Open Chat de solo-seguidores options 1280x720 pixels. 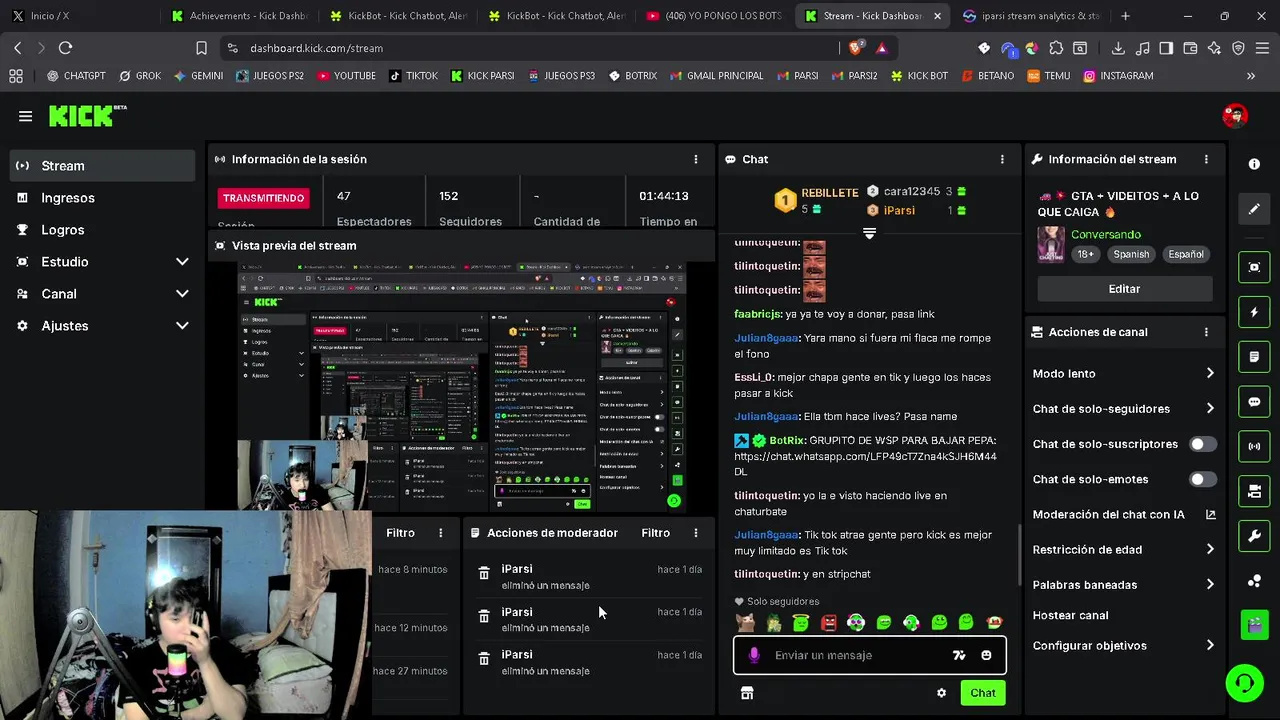(1124, 409)
